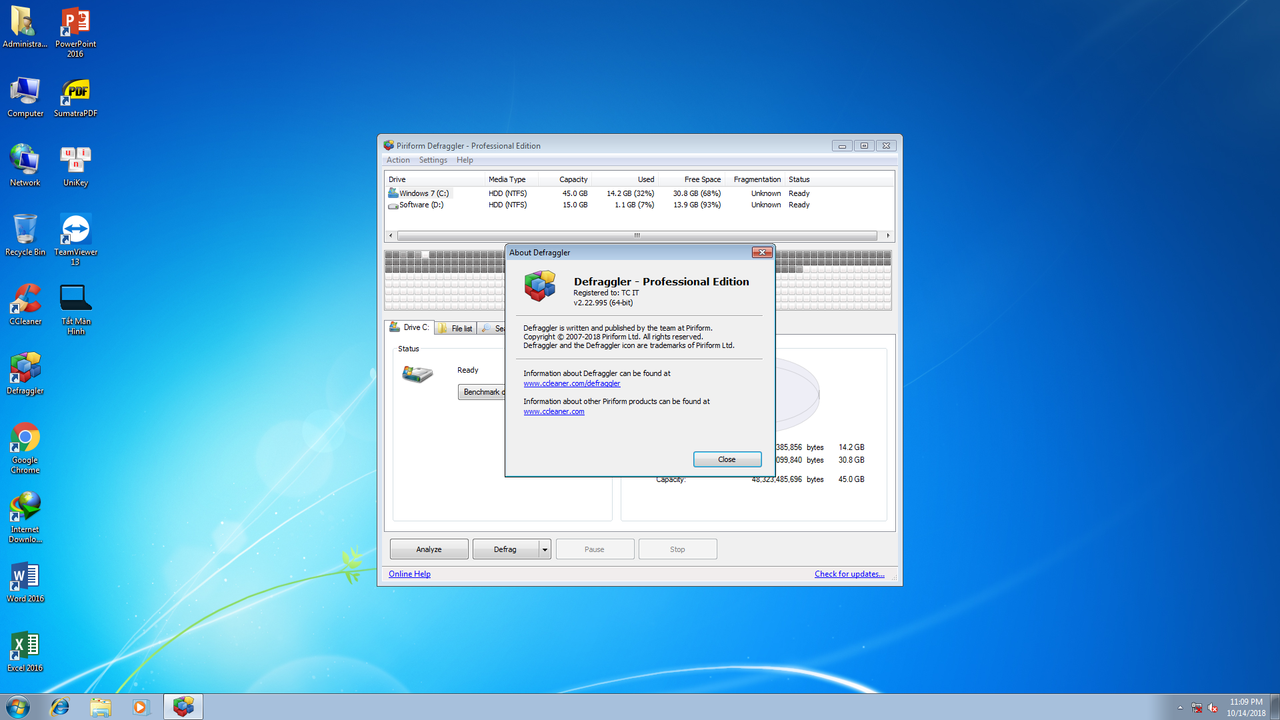Open the Defrag dropdown arrow
Image resolution: width=1280 pixels, height=720 pixels.
click(x=545, y=549)
